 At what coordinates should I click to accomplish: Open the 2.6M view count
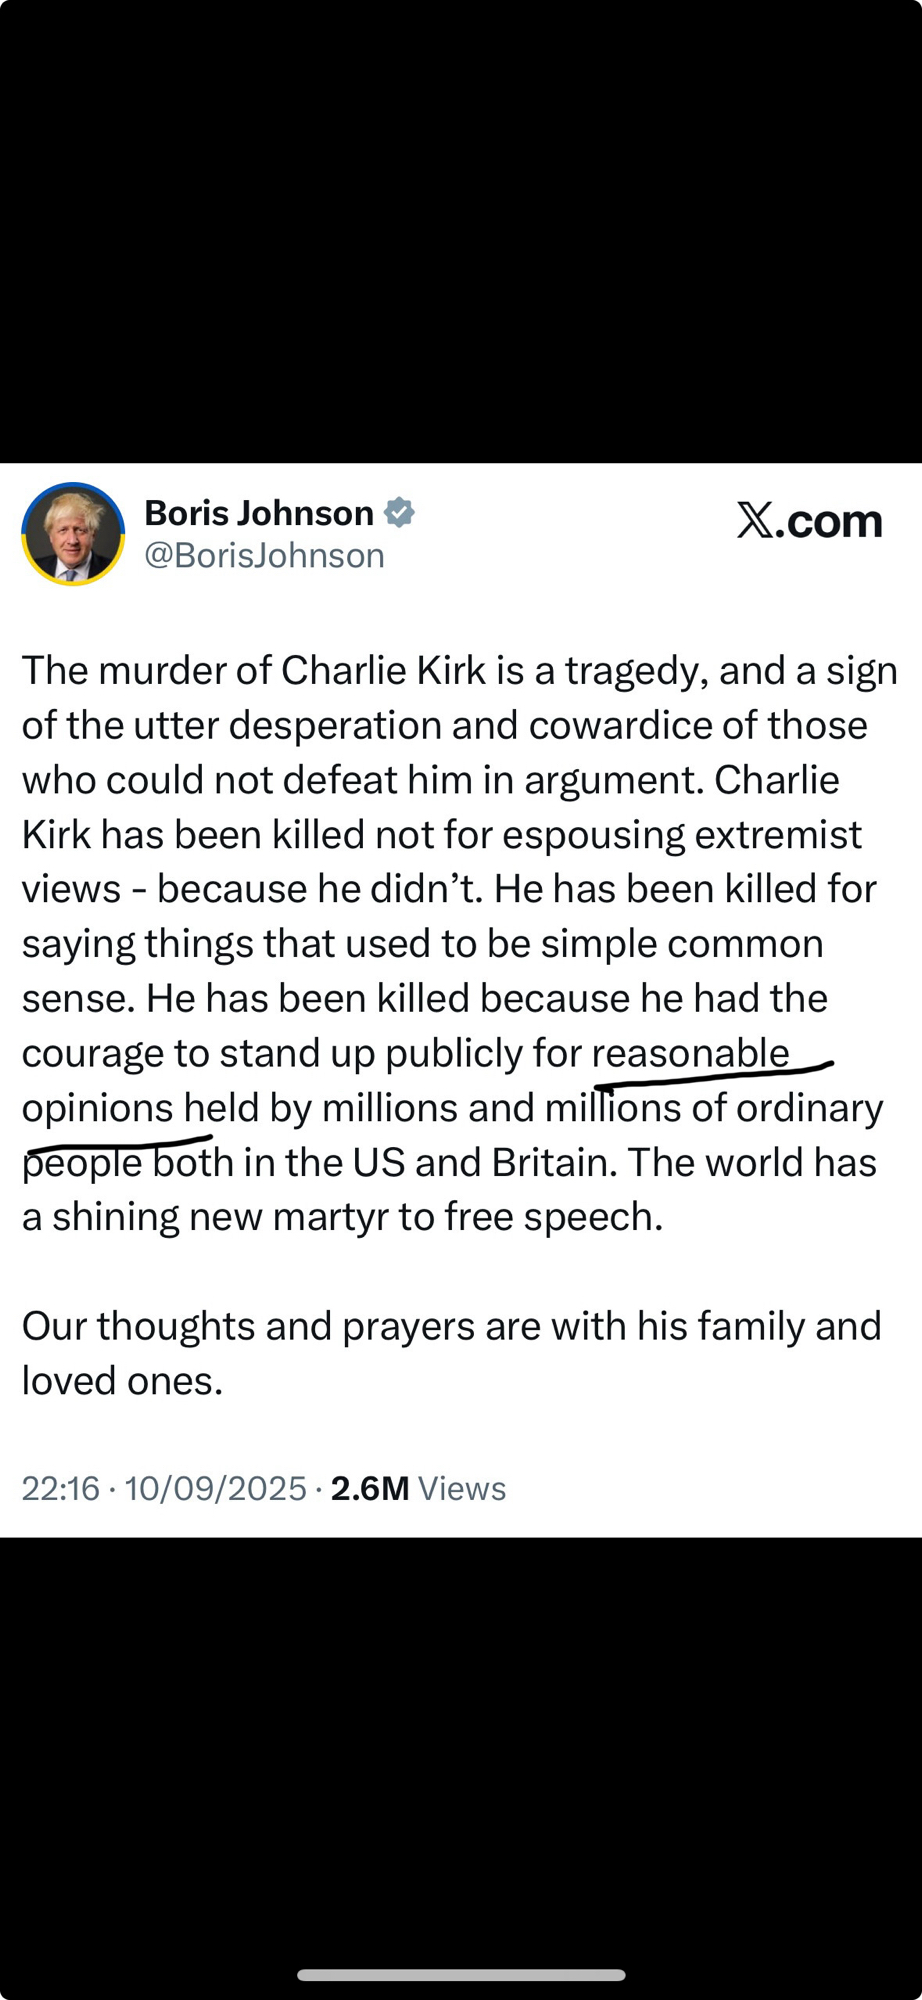pyautogui.click(x=370, y=1489)
